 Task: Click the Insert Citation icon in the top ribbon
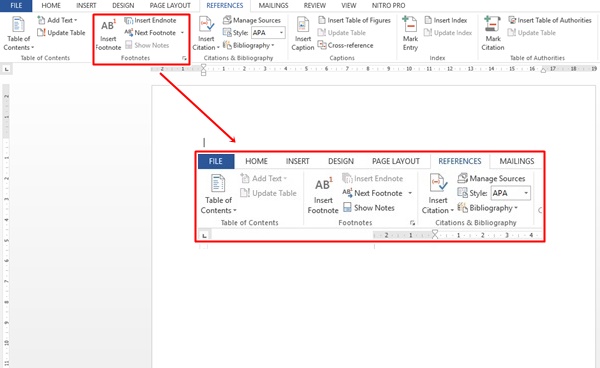click(206, 24)
